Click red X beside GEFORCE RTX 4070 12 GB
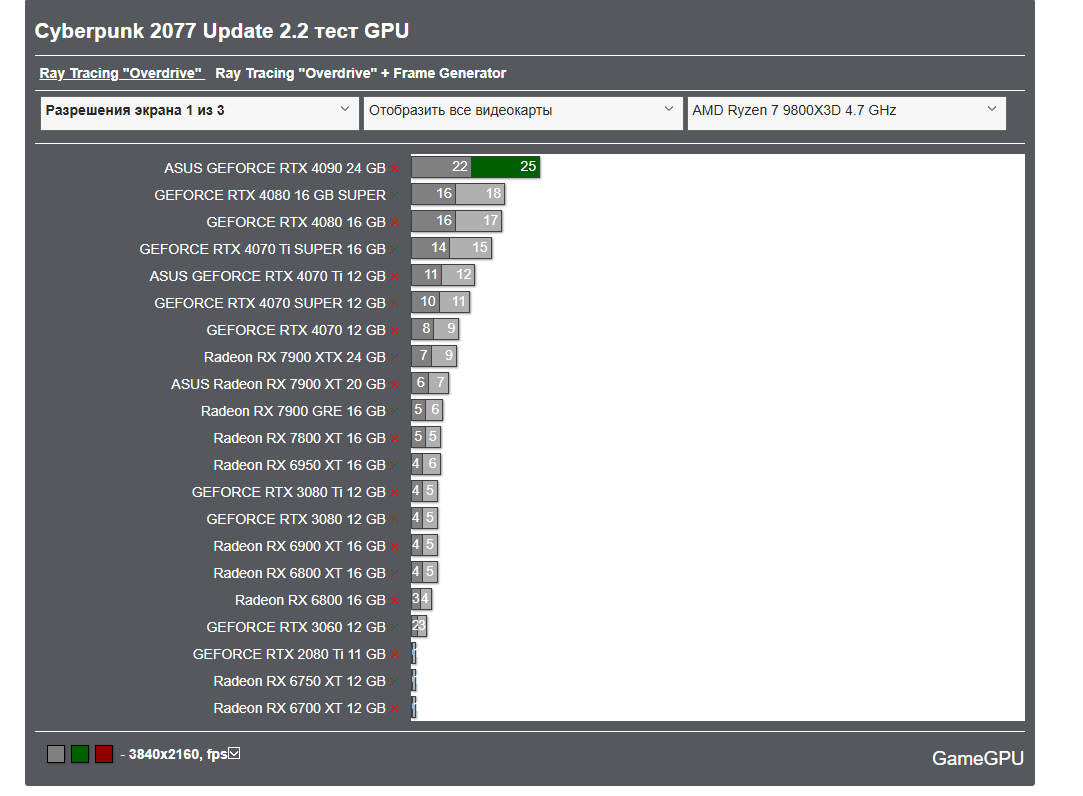The width and height of the screenshot is (1083, 796). pos(394,331)
